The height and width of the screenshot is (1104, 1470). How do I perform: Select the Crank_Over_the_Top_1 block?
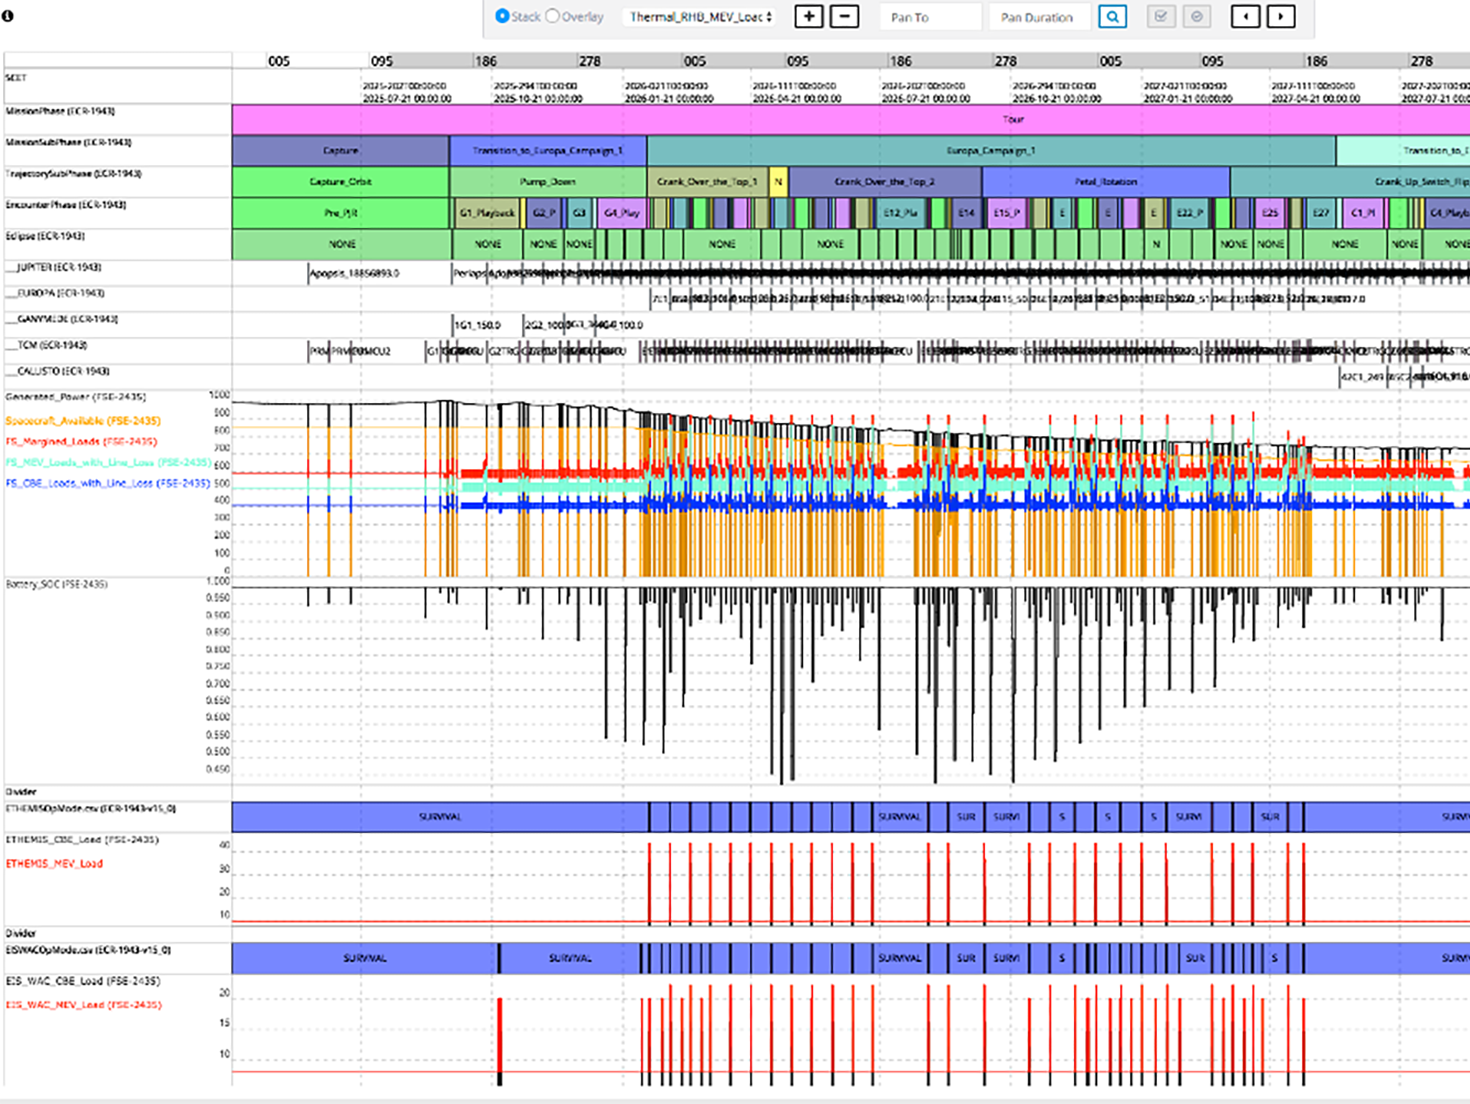pos(708,182)
